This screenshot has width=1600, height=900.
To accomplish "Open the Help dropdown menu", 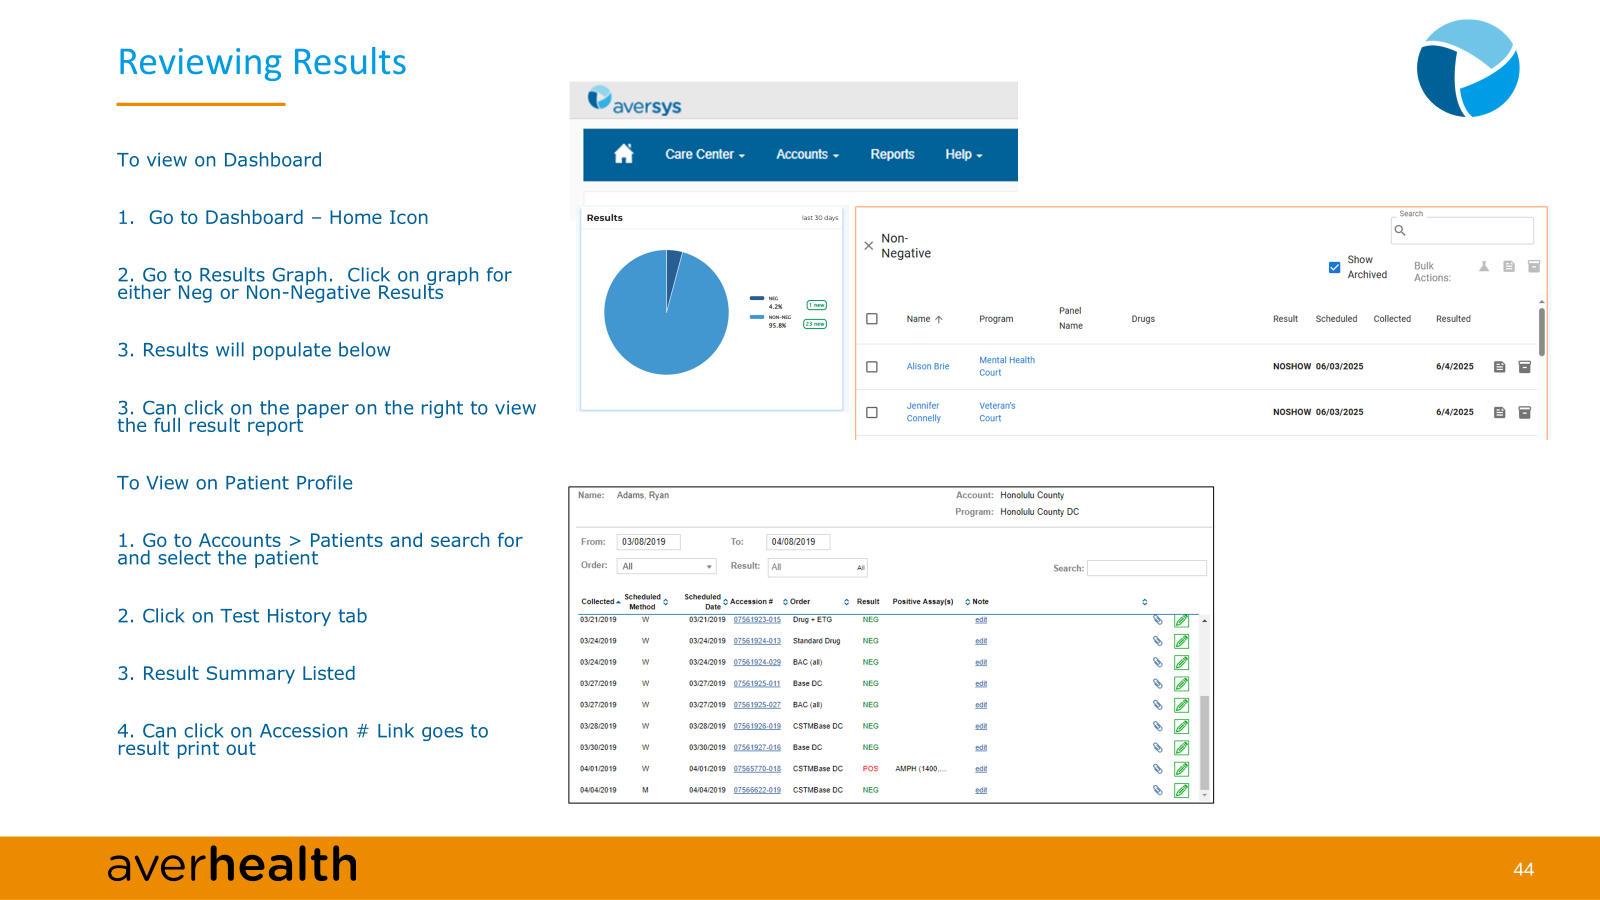I will 964,154.
